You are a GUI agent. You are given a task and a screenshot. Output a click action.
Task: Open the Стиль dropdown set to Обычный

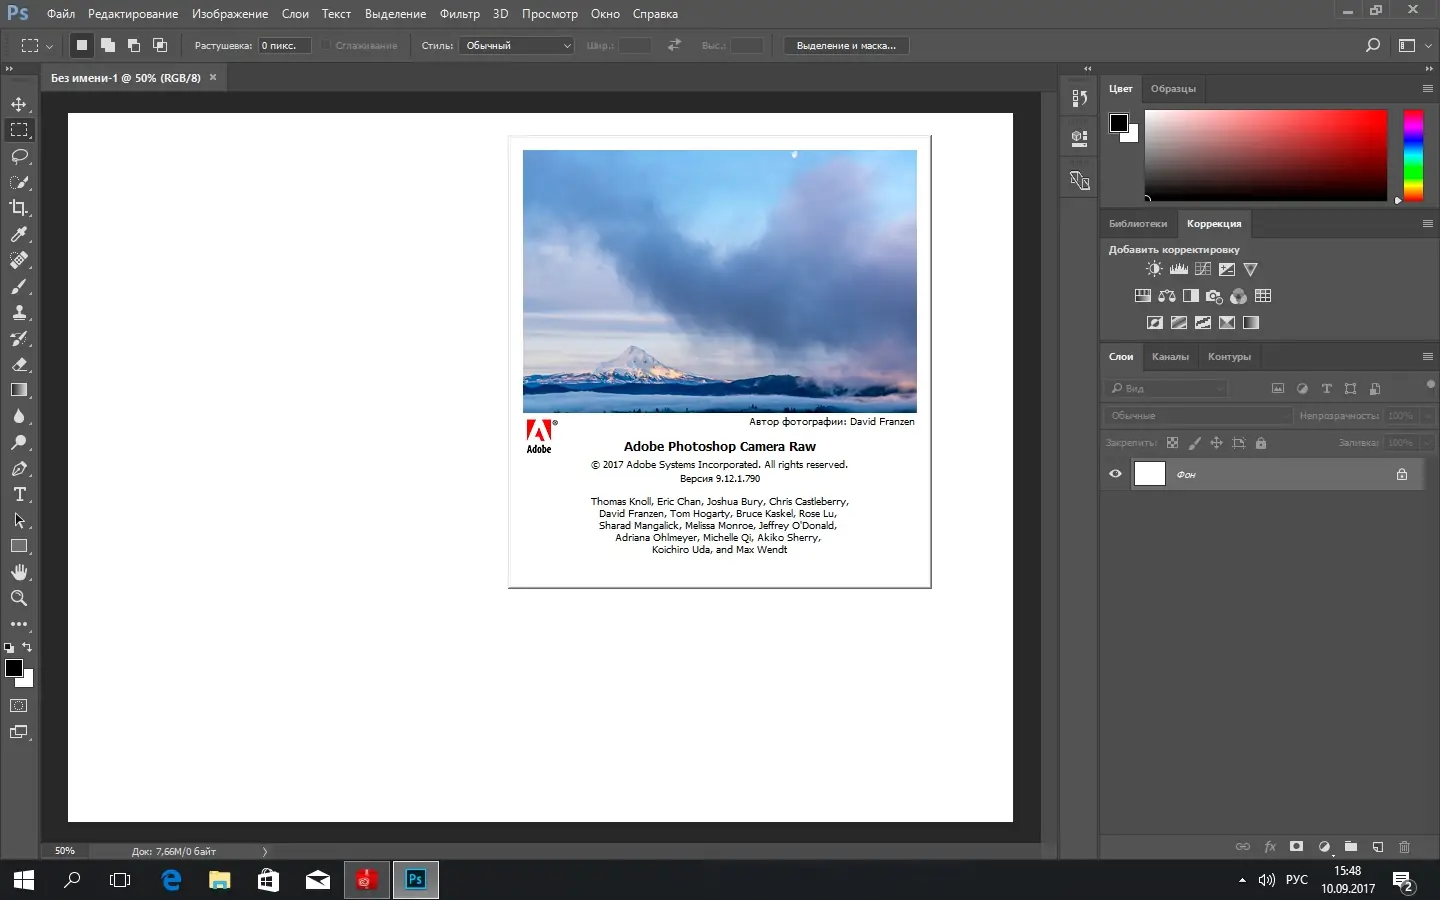tap(516, 46)
